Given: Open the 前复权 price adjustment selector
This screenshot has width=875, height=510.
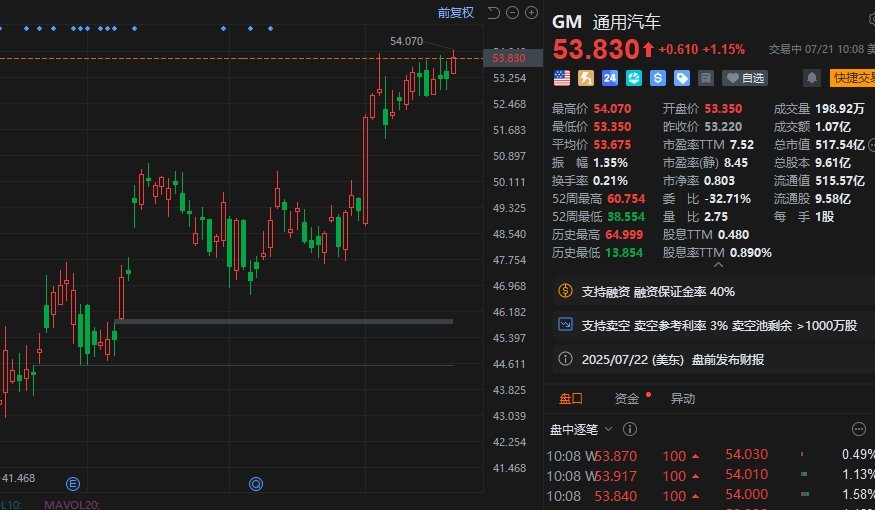Looking at the screenshot, I should [x=455, y=13].
